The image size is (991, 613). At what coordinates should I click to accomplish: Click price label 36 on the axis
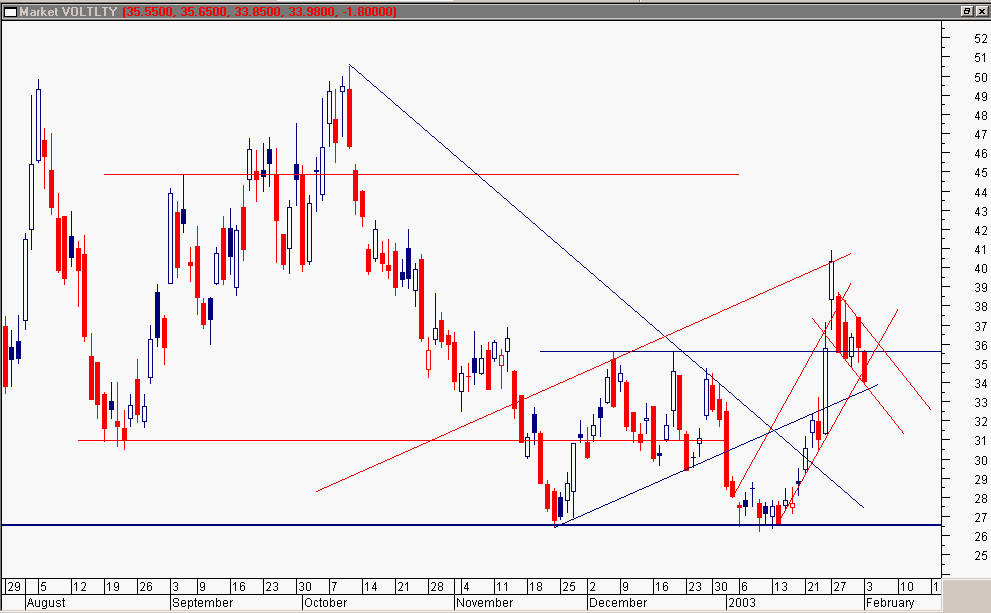[980, 346]
